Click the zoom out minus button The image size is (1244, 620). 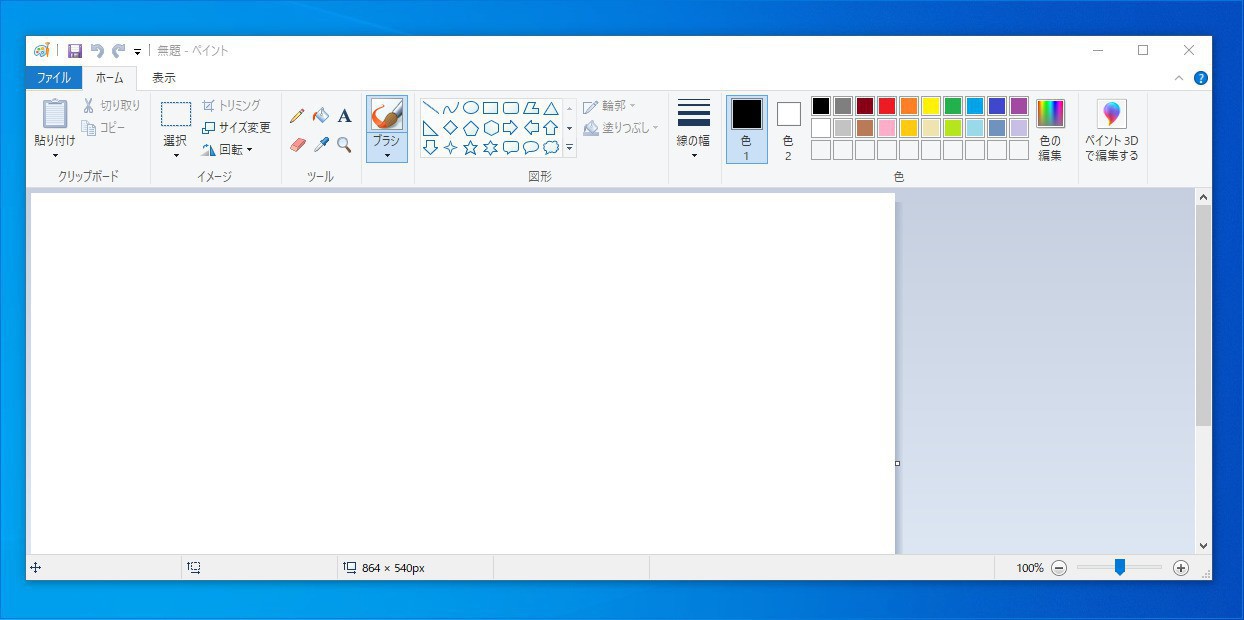click(1059, 568)
